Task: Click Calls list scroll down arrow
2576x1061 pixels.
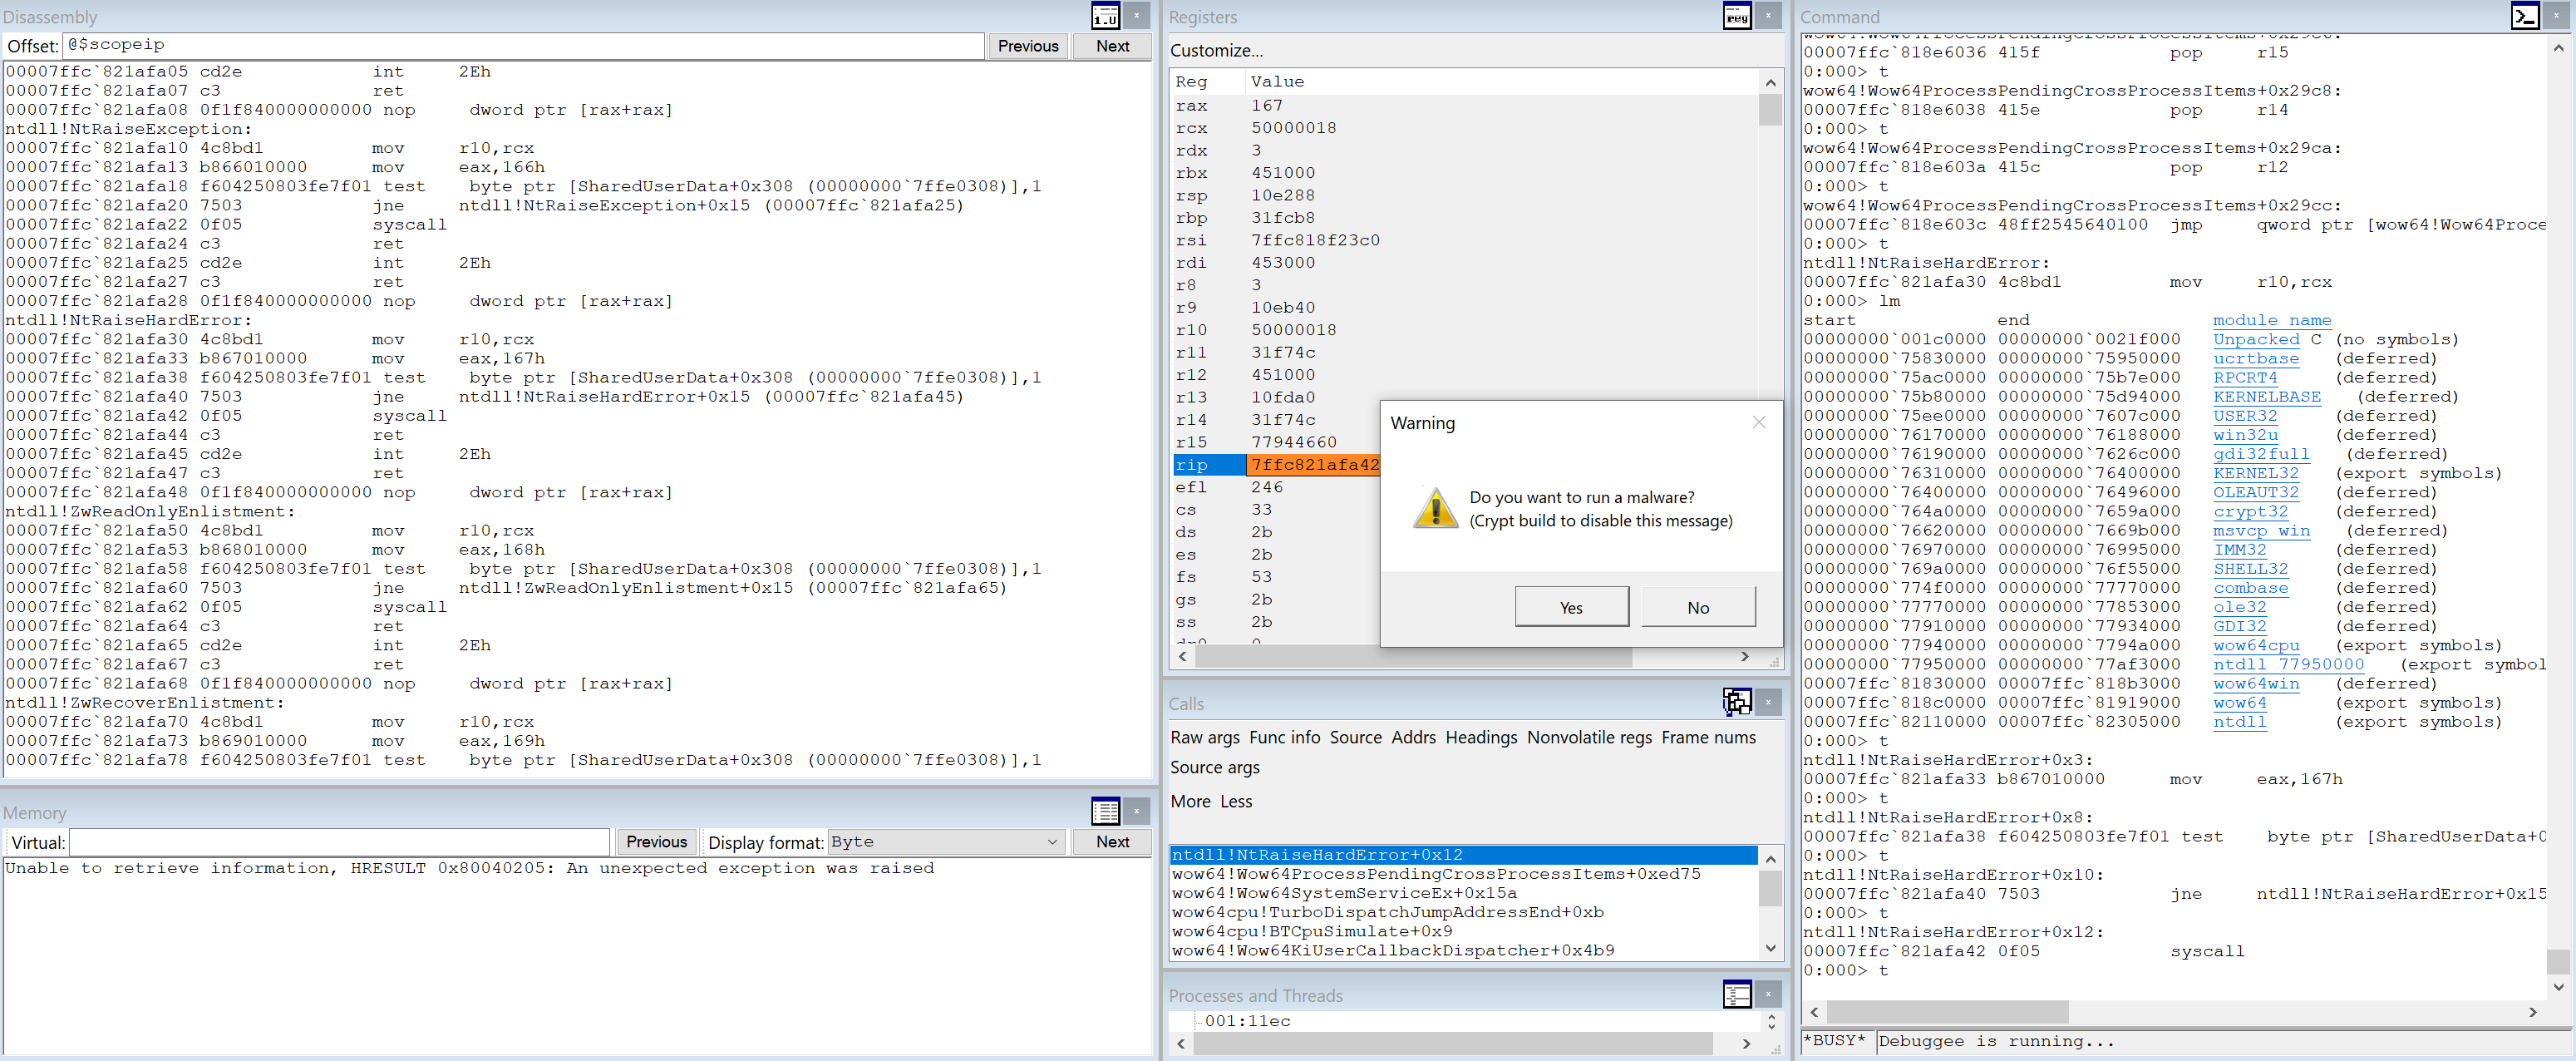Action: click(x=1770, y=948)
